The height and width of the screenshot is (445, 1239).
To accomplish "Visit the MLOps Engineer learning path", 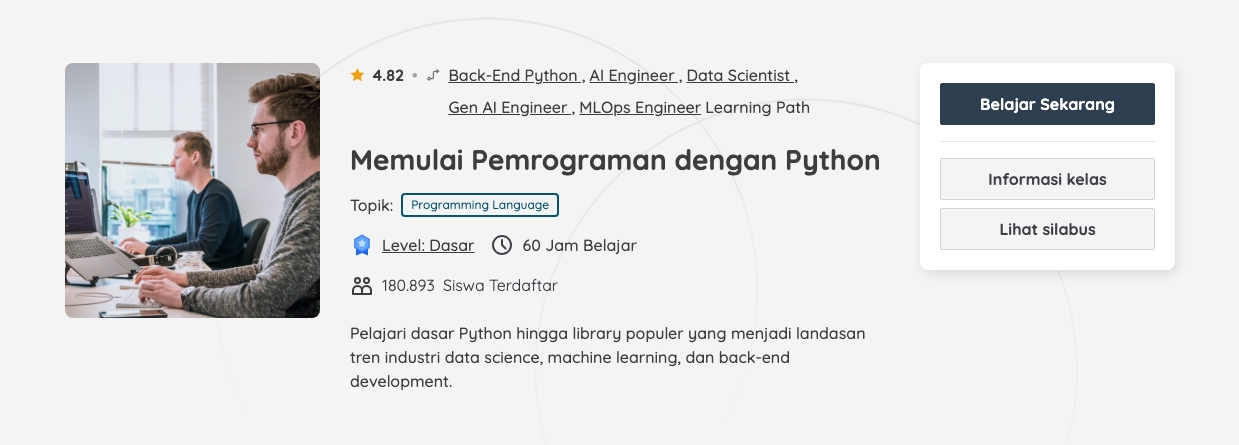I will (639, 107).
